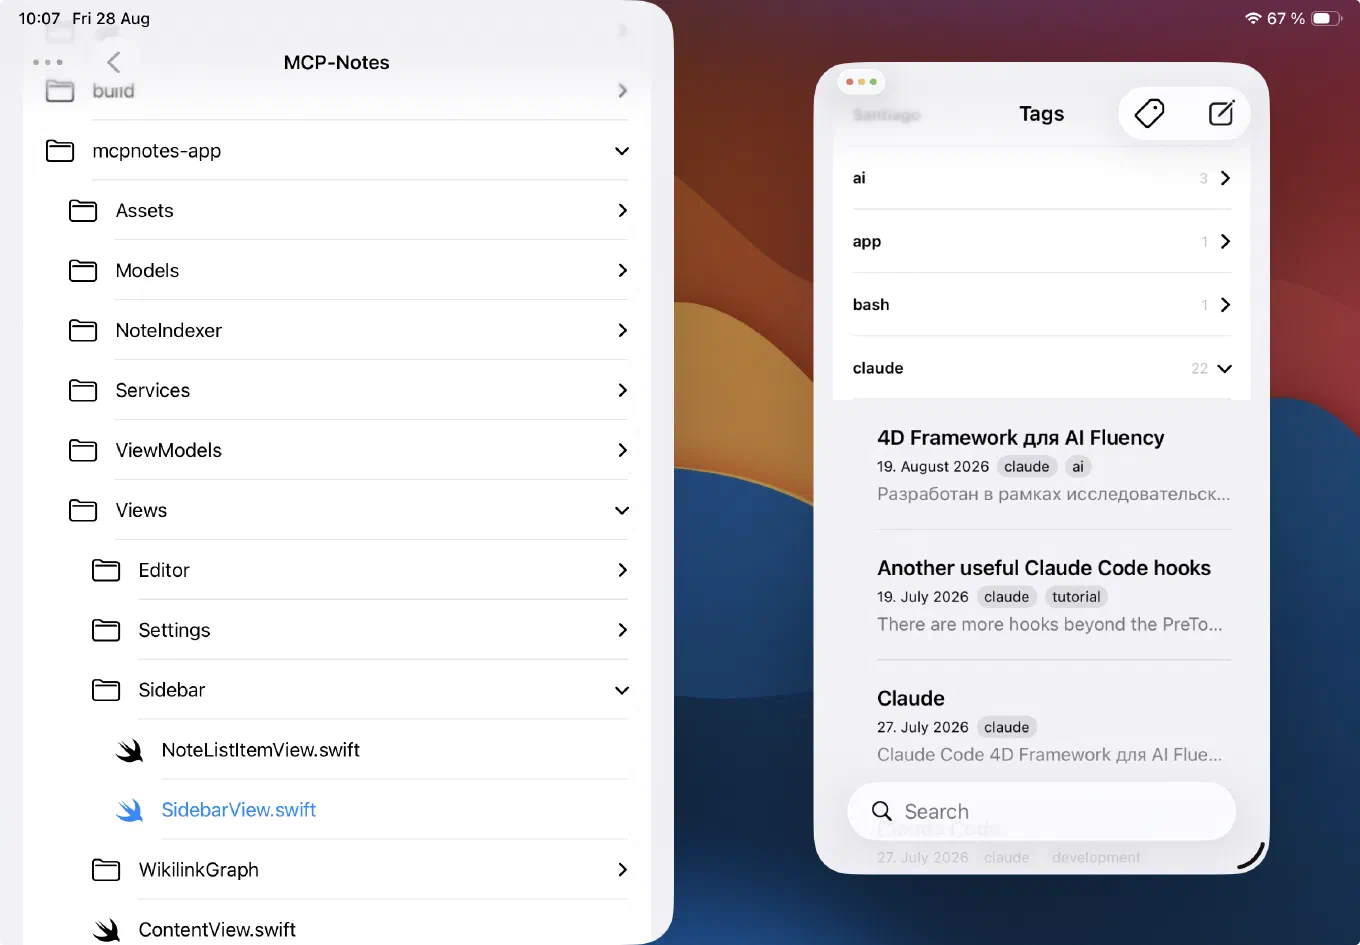This screenshot has height=945, width=1360.
Task: Collapse the Views folder chevron
Action: tap(622, 511)
